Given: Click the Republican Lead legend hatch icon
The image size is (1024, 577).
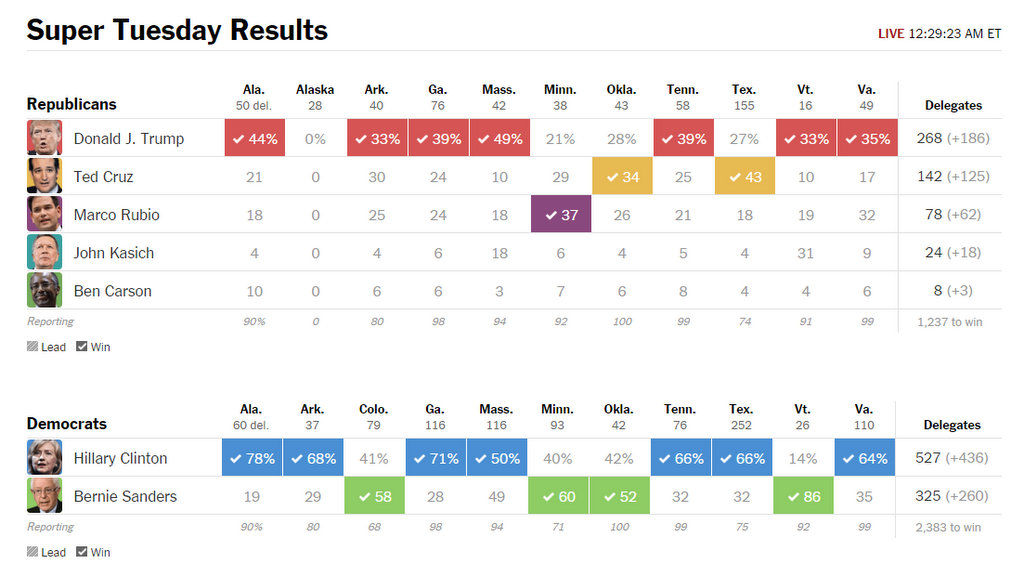Looking at the screenshot, I should [32, 347].
